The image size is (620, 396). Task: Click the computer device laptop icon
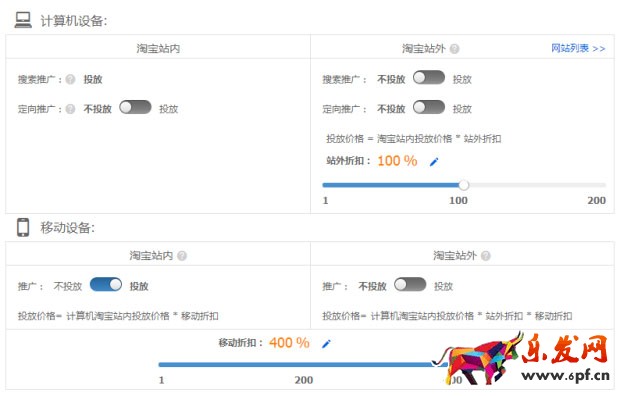click(x=23, y=19)
